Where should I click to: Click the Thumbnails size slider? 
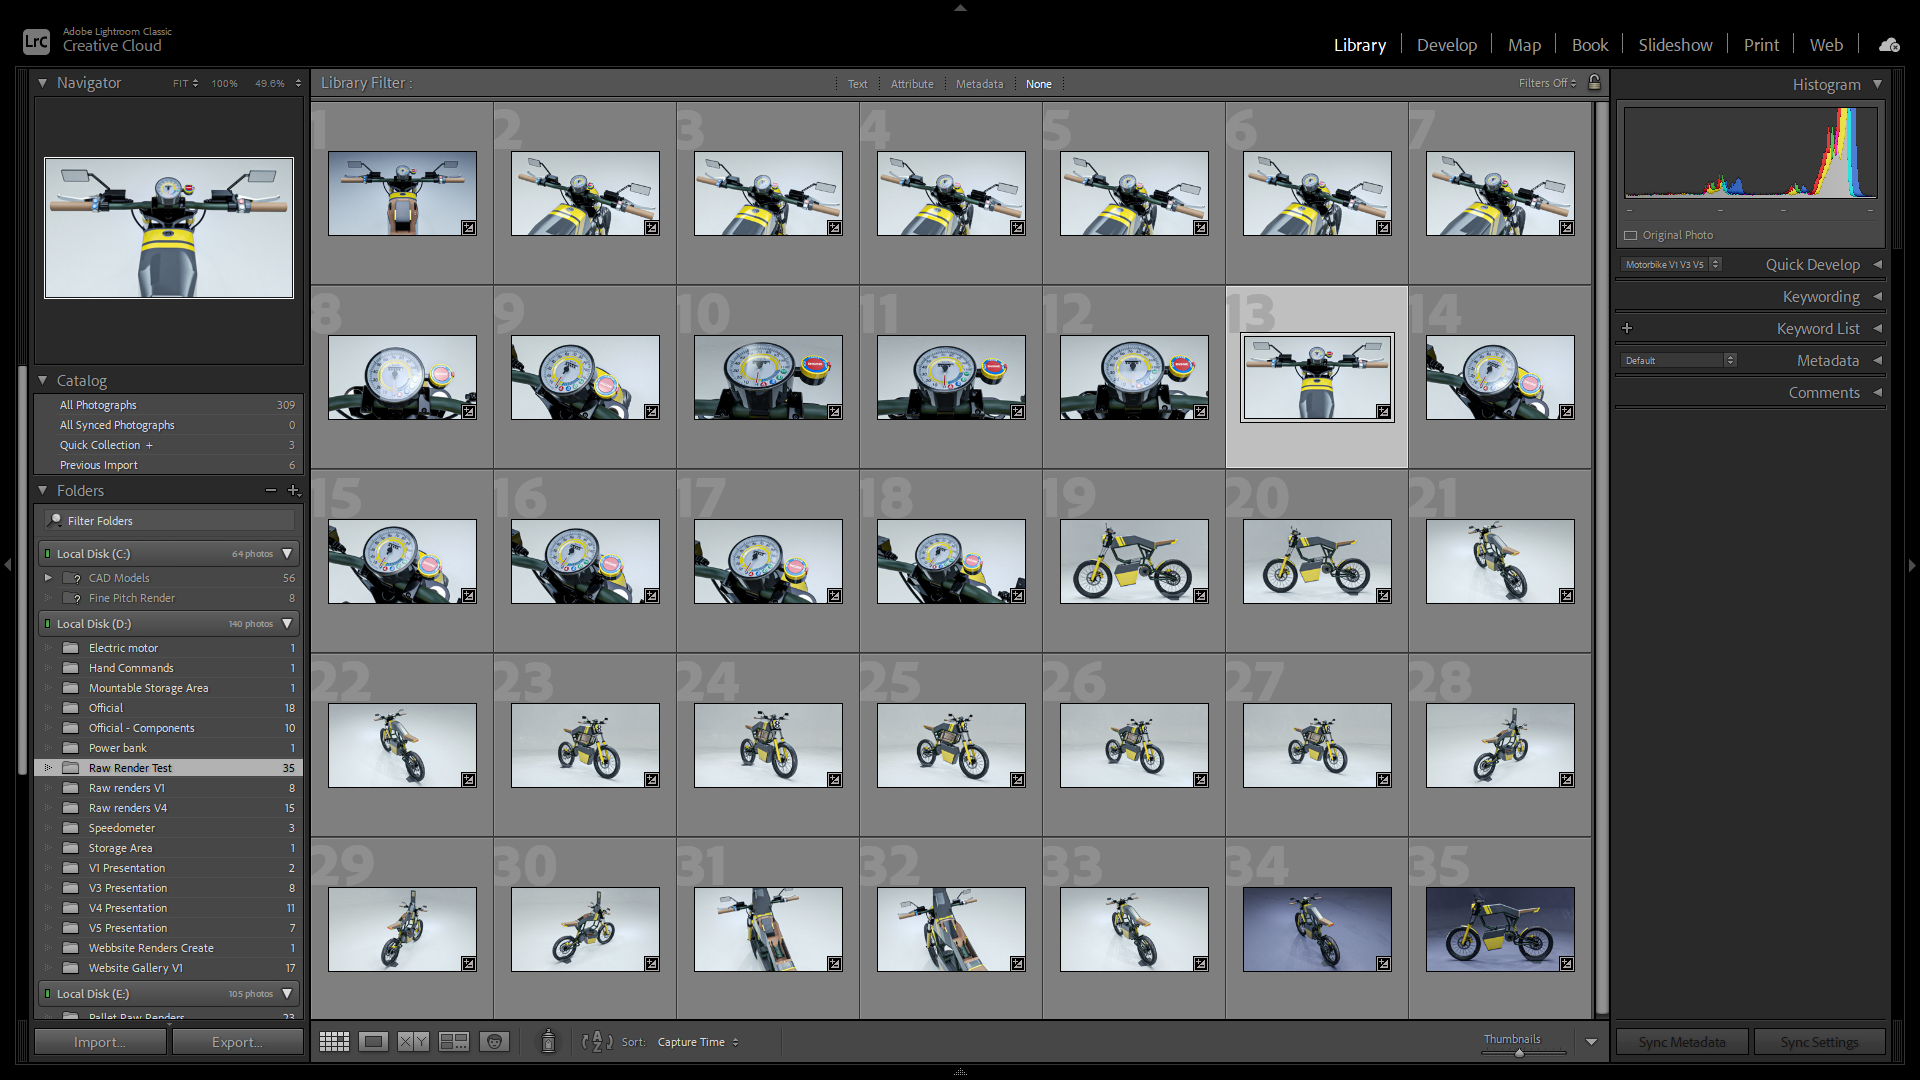click(1519, 1052)
